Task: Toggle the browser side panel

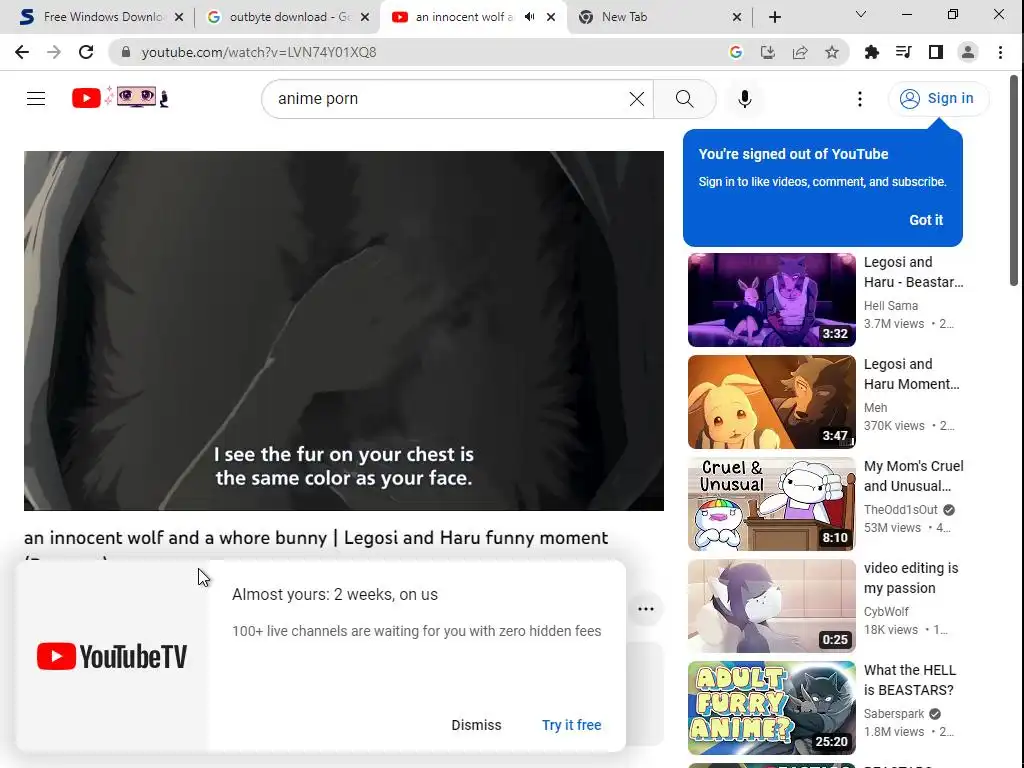Action: tap(935, 52)
